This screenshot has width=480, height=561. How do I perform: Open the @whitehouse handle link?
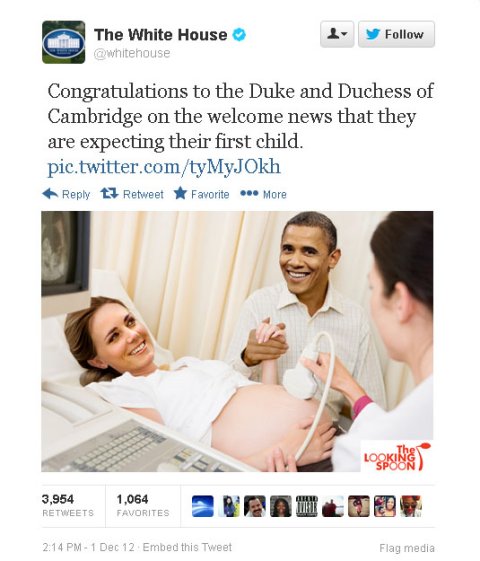132,53
